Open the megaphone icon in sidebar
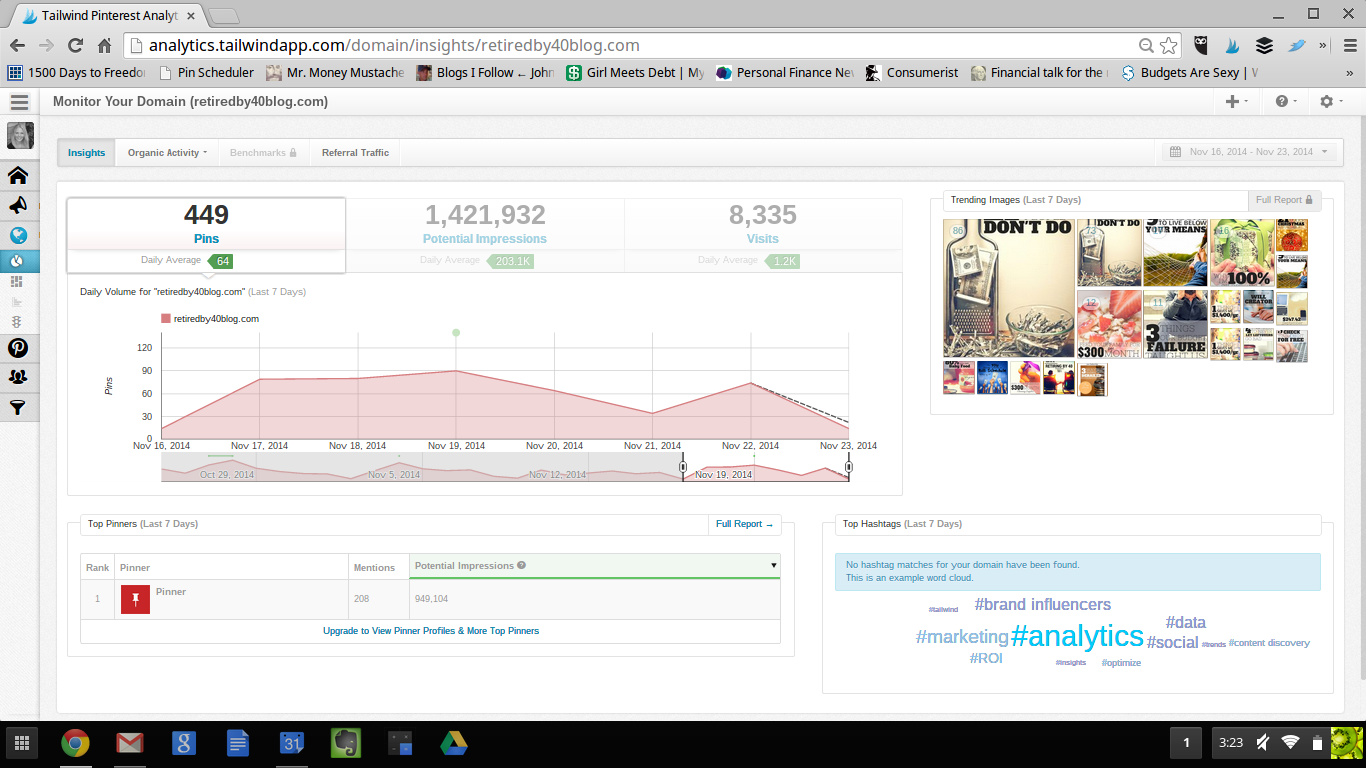1366x768 pixels. (18, 205)
